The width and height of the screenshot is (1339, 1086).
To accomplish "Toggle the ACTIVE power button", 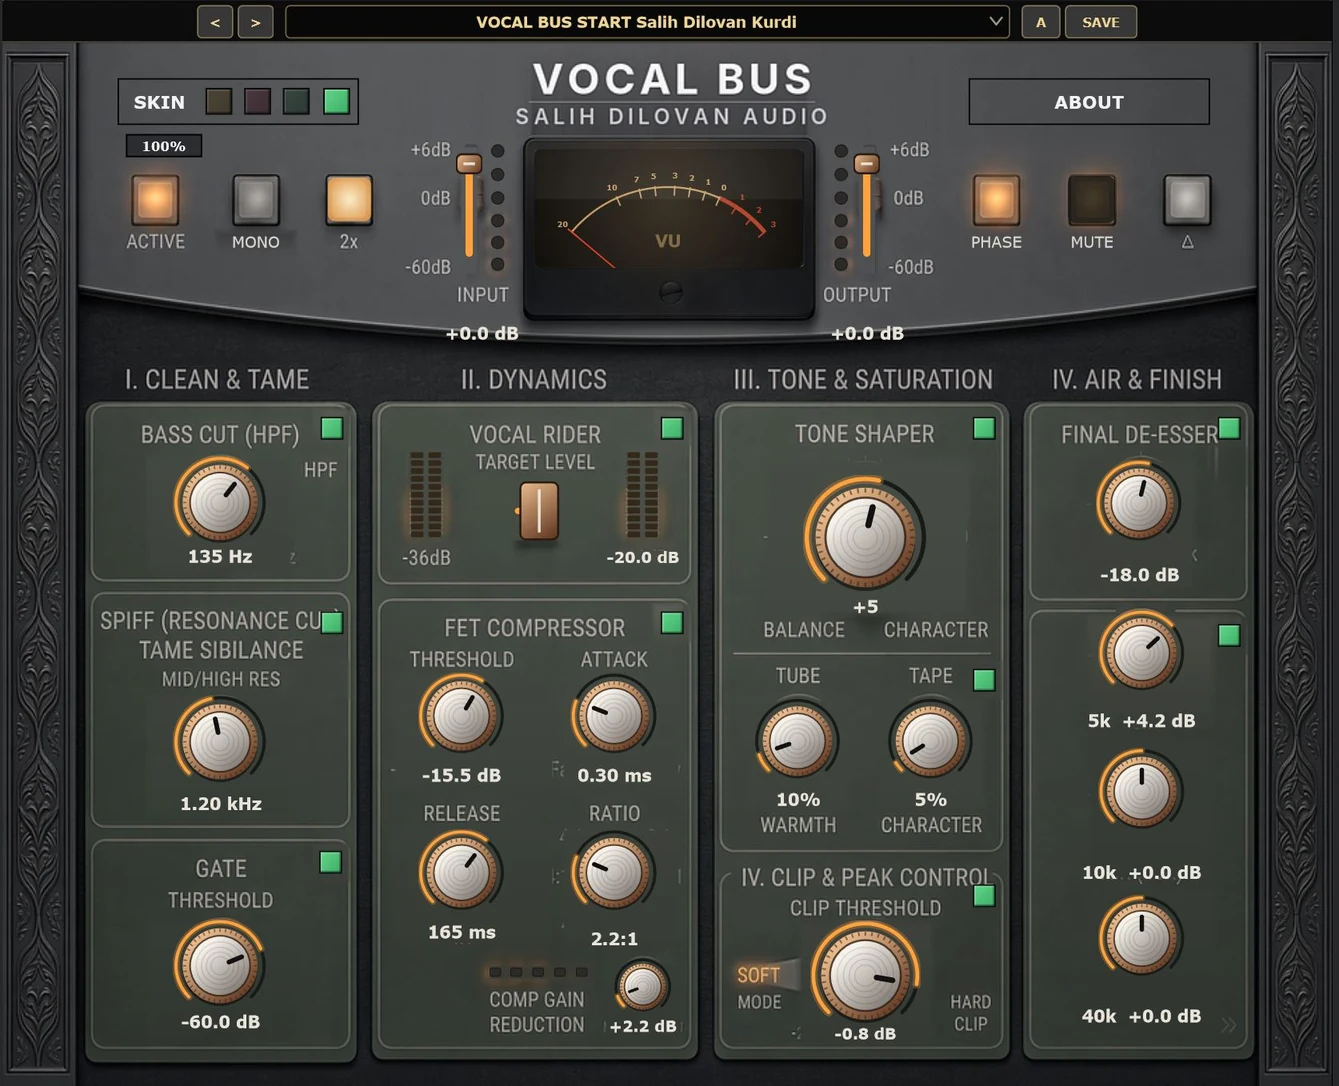I will click(x=155, y=199).
